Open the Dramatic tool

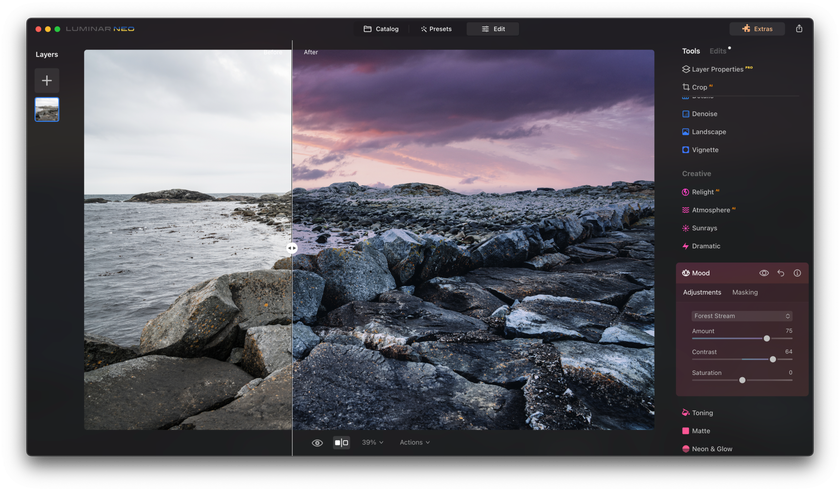coord(701,246)
